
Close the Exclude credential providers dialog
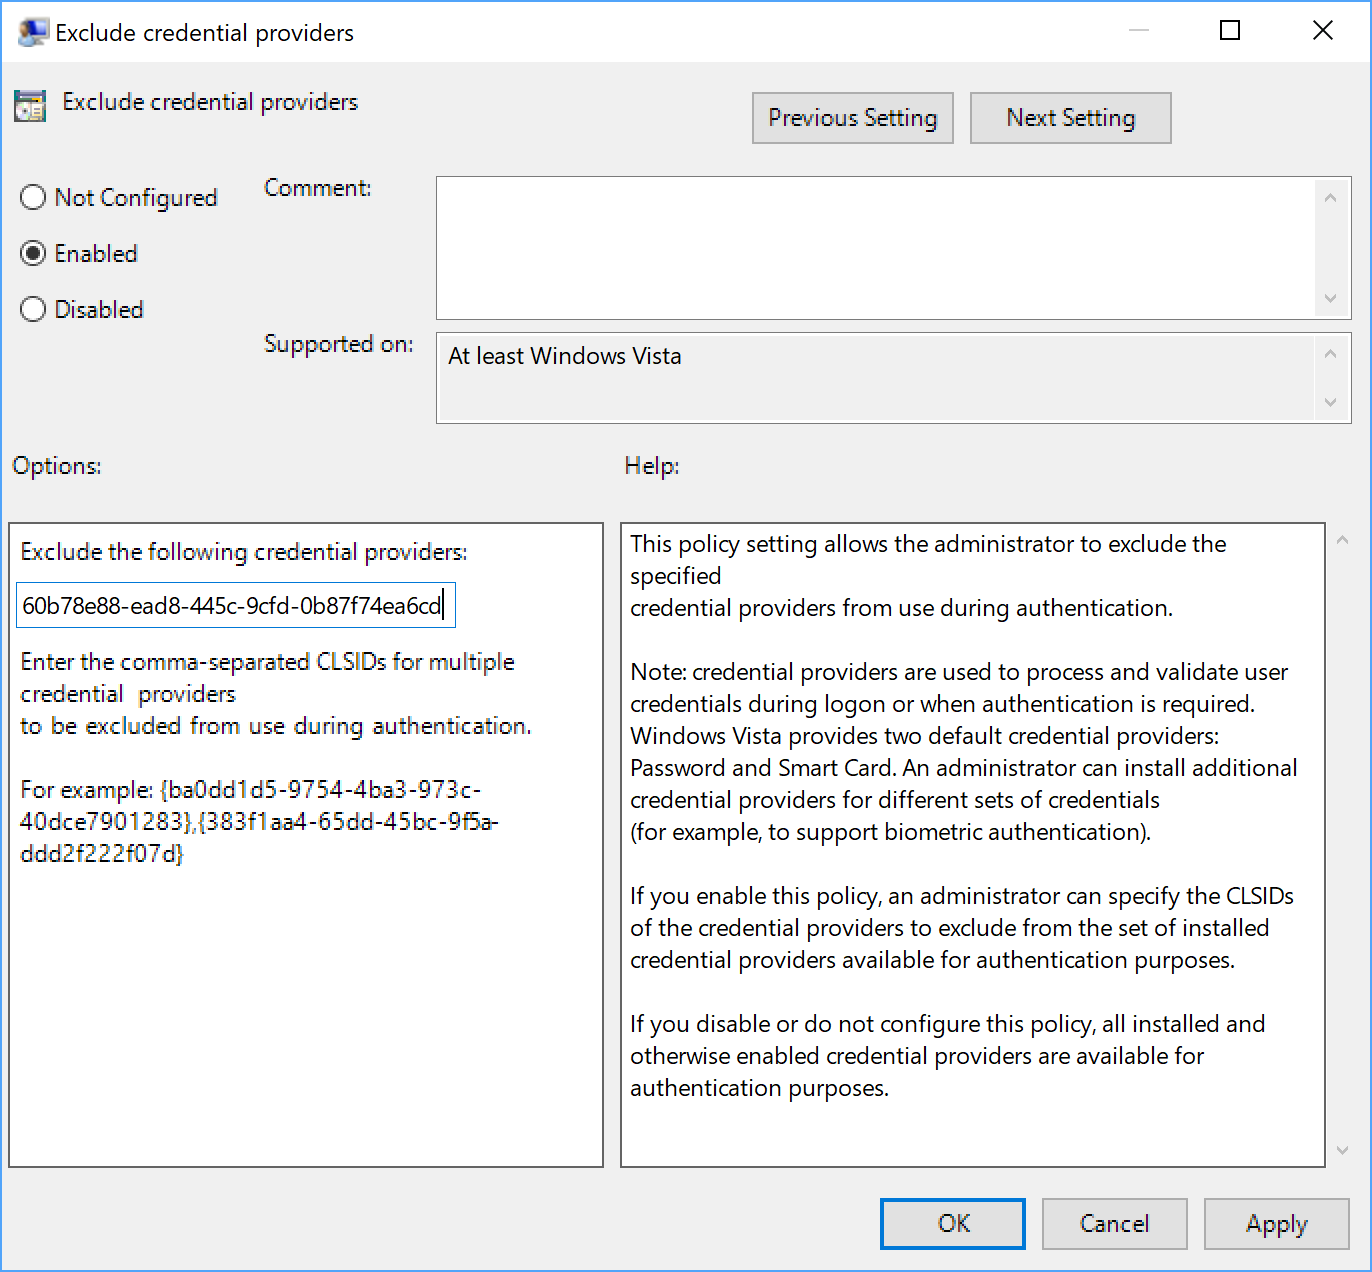pos(1322,31)
